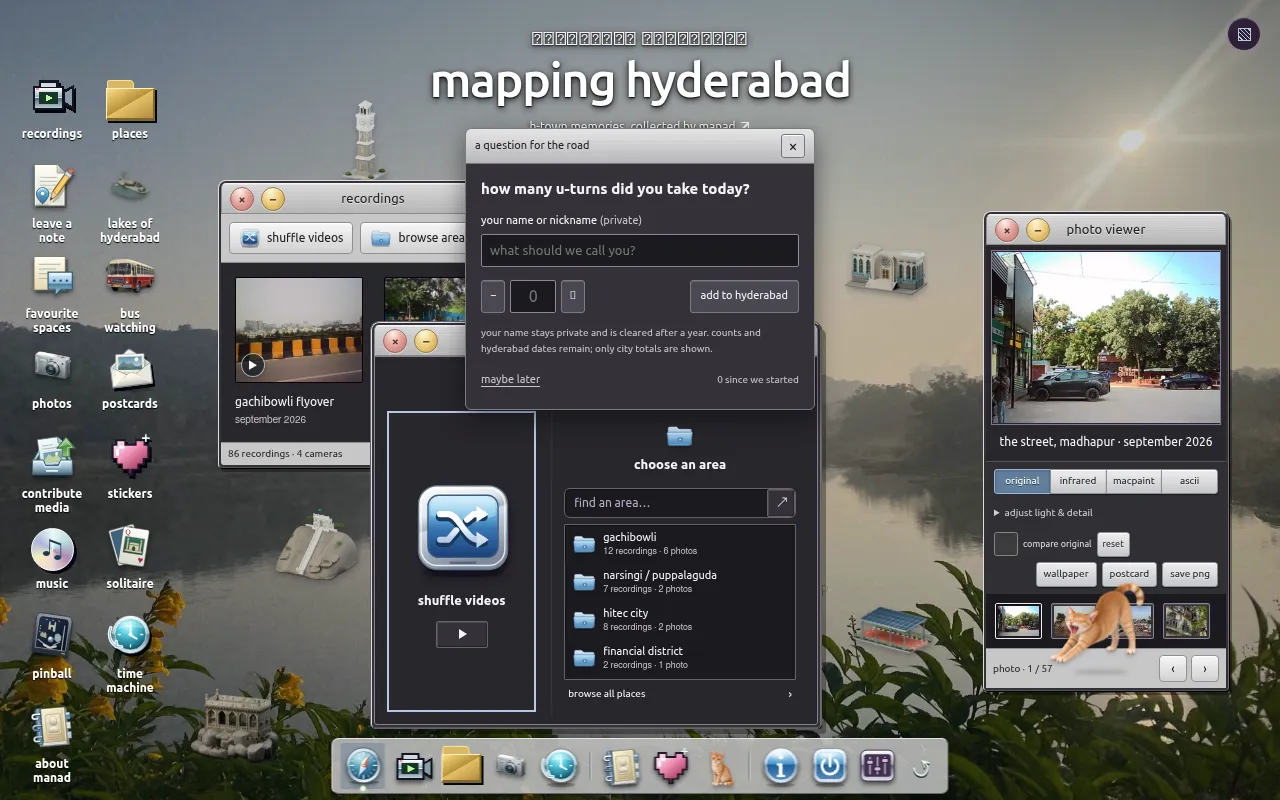Expand adjust light & detail section
The image size is (1280, 800).
pyautogui.click(x=1043, y=513)
